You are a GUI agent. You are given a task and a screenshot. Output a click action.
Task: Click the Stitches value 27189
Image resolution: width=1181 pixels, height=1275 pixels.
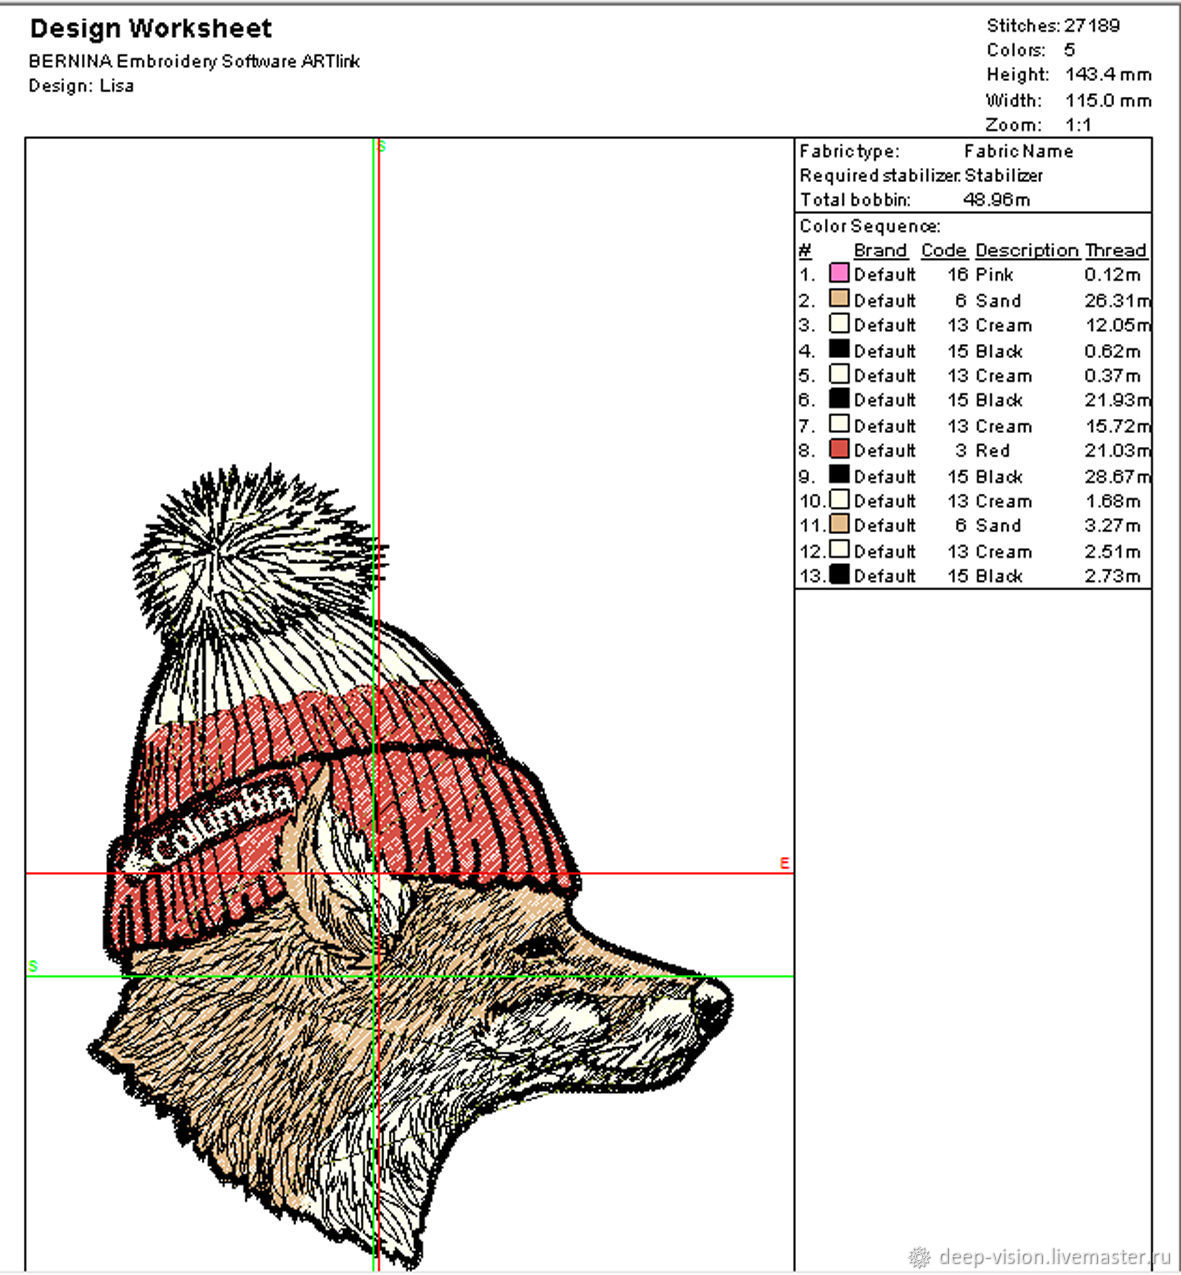click(x=1092, y=26)
